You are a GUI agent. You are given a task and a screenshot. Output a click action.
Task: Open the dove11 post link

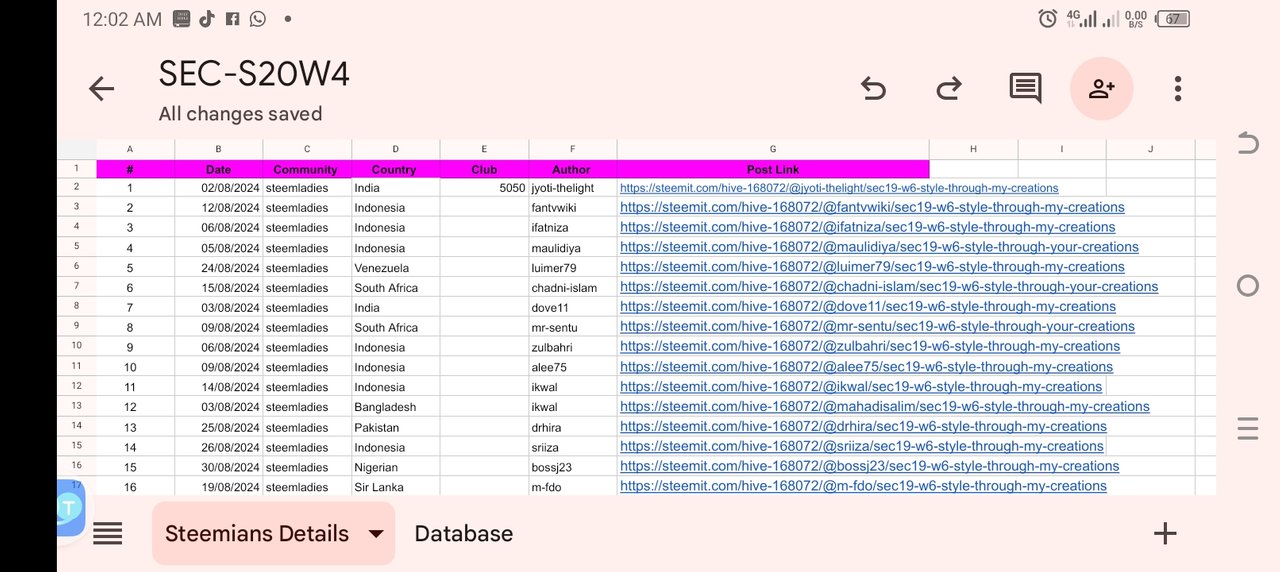tap(868, 307)
